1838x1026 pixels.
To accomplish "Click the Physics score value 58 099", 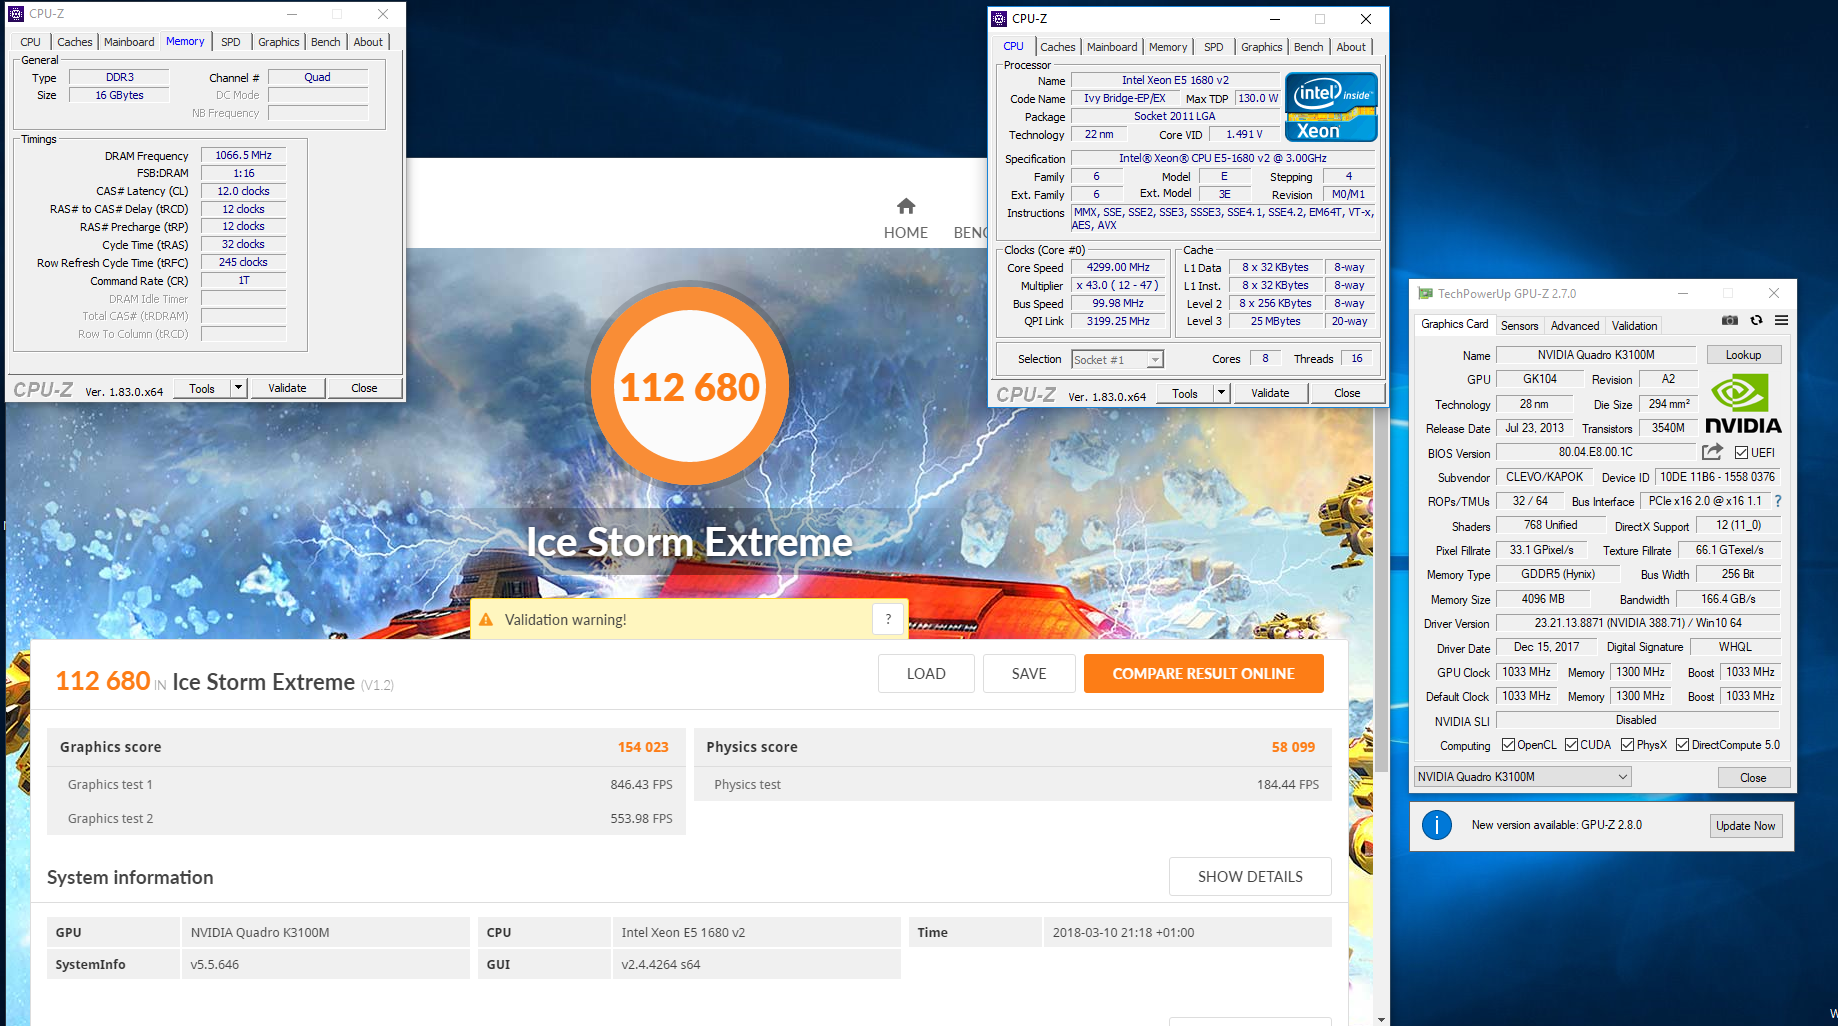I will [x=1293, y=747].
